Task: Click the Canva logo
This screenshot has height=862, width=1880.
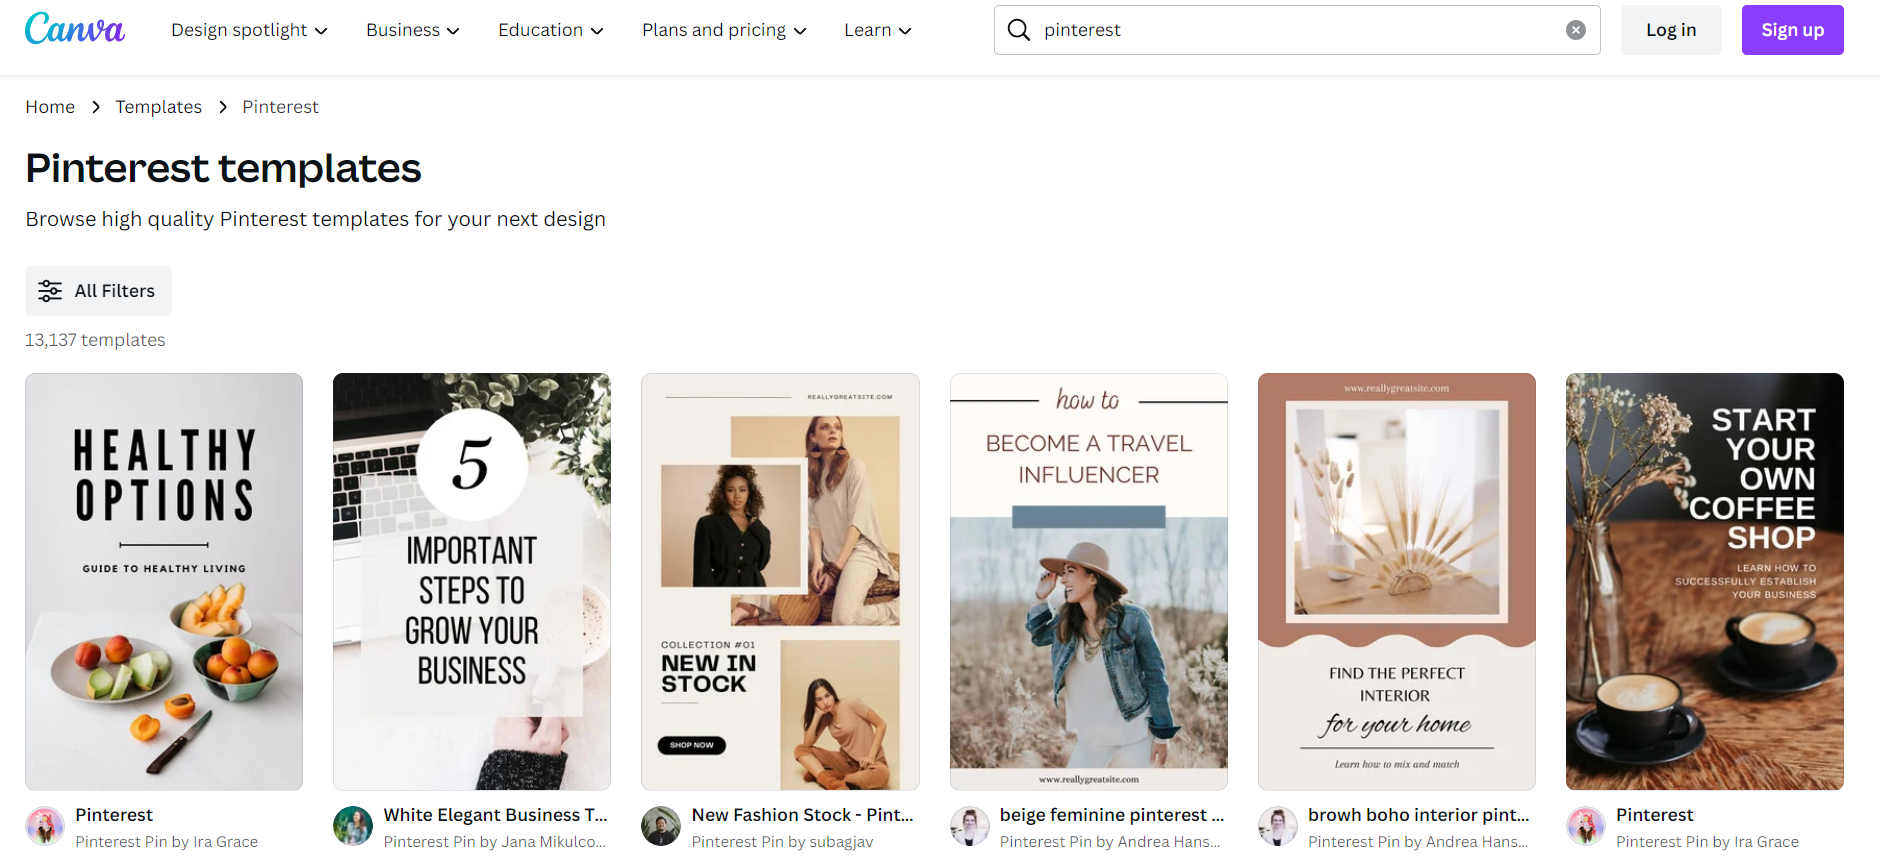Action: click(75, 29)
